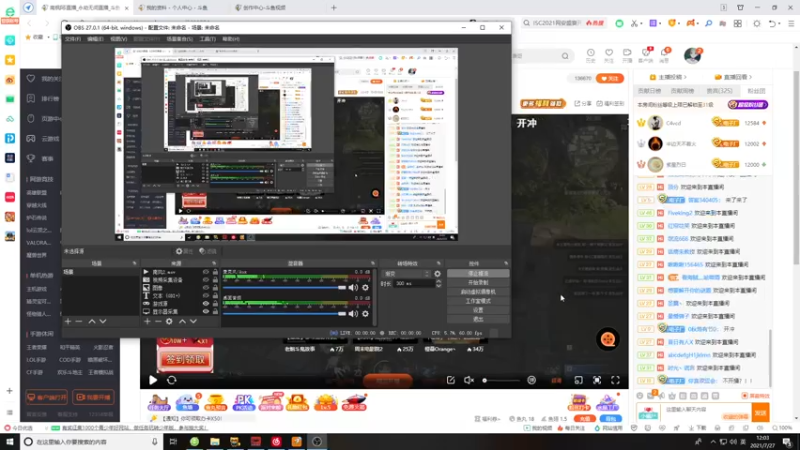Open transition properties gear icon
The width and height of the screenshot is (800, 450).
pos(437,274)
